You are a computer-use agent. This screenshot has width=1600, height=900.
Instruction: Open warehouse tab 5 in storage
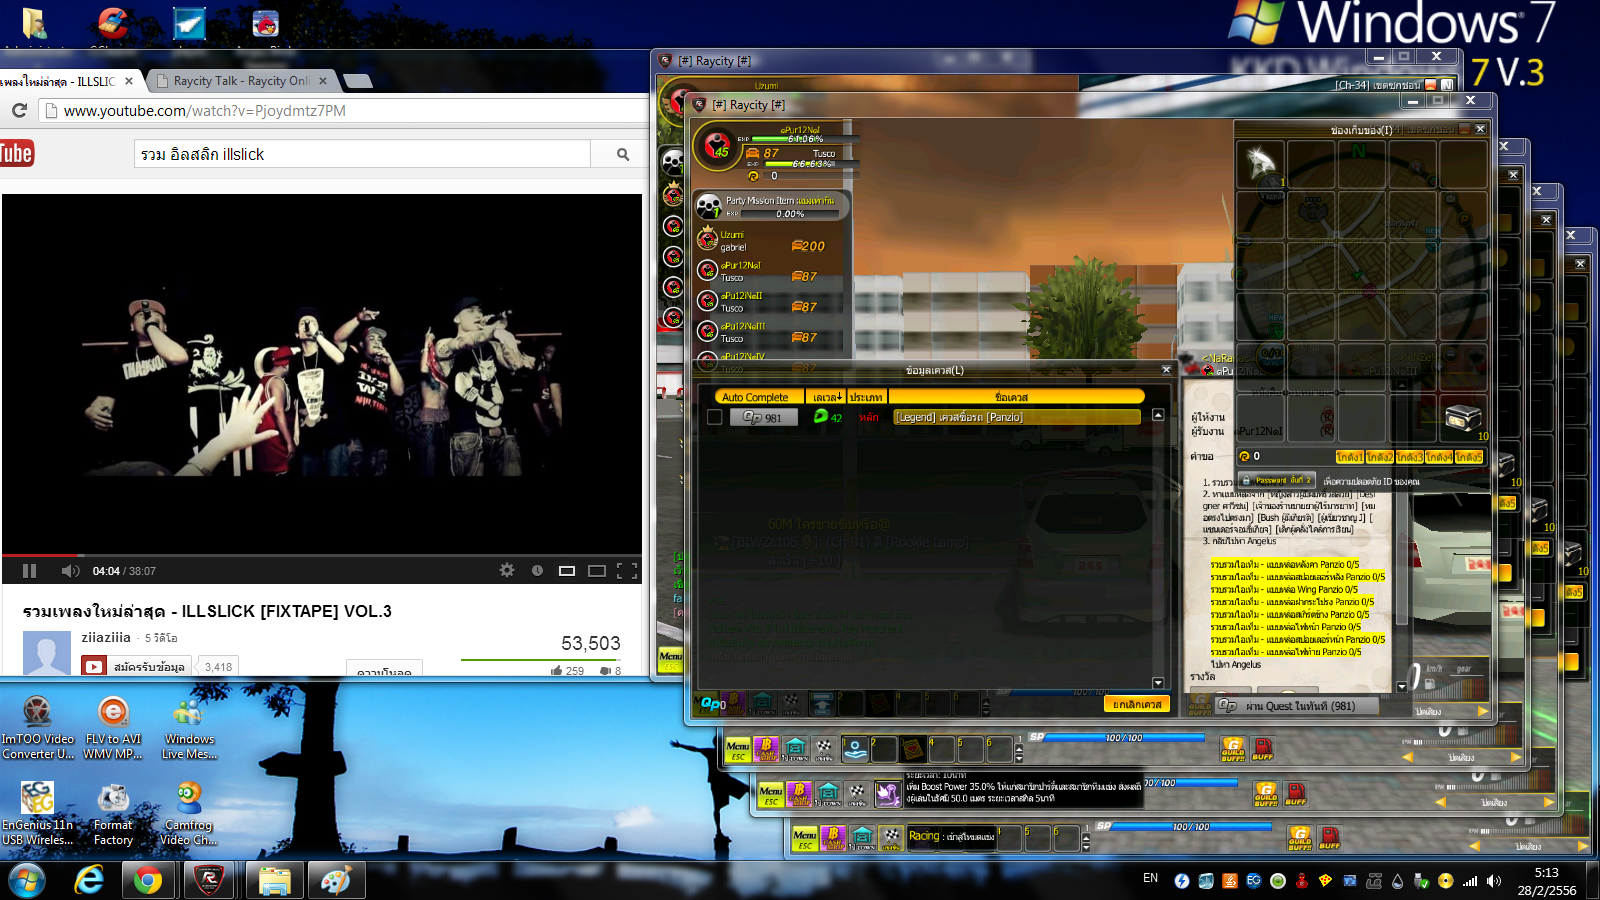click(x=1470, y=457)
